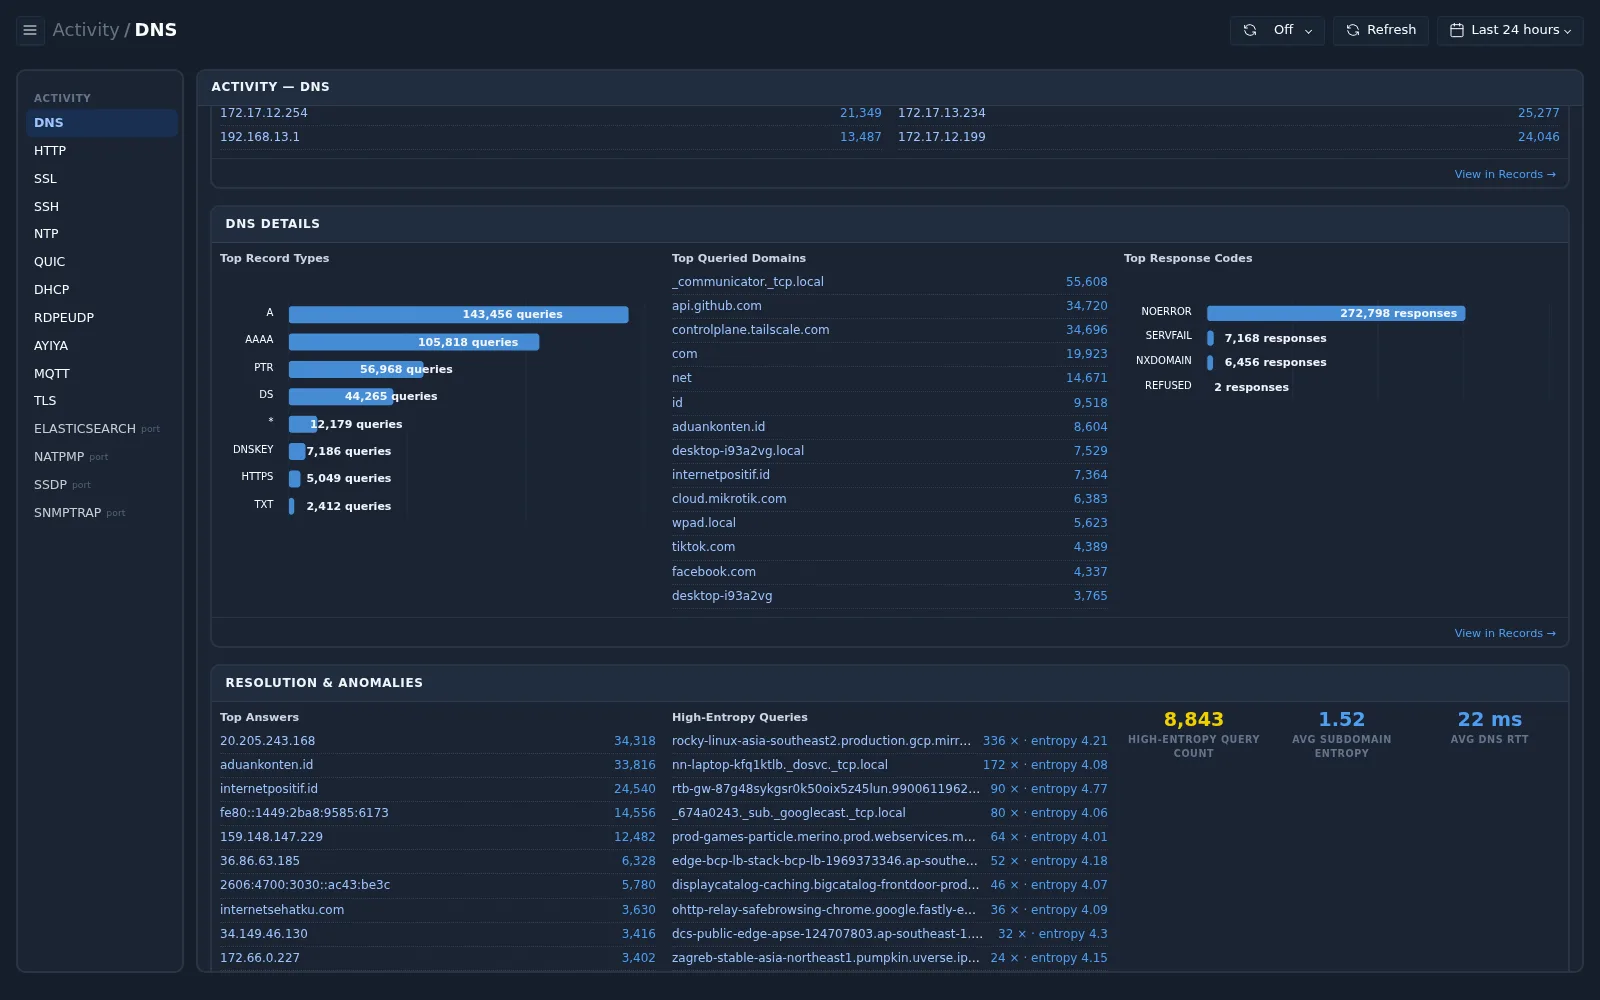Click the A record type bar

tap(458, 314)
